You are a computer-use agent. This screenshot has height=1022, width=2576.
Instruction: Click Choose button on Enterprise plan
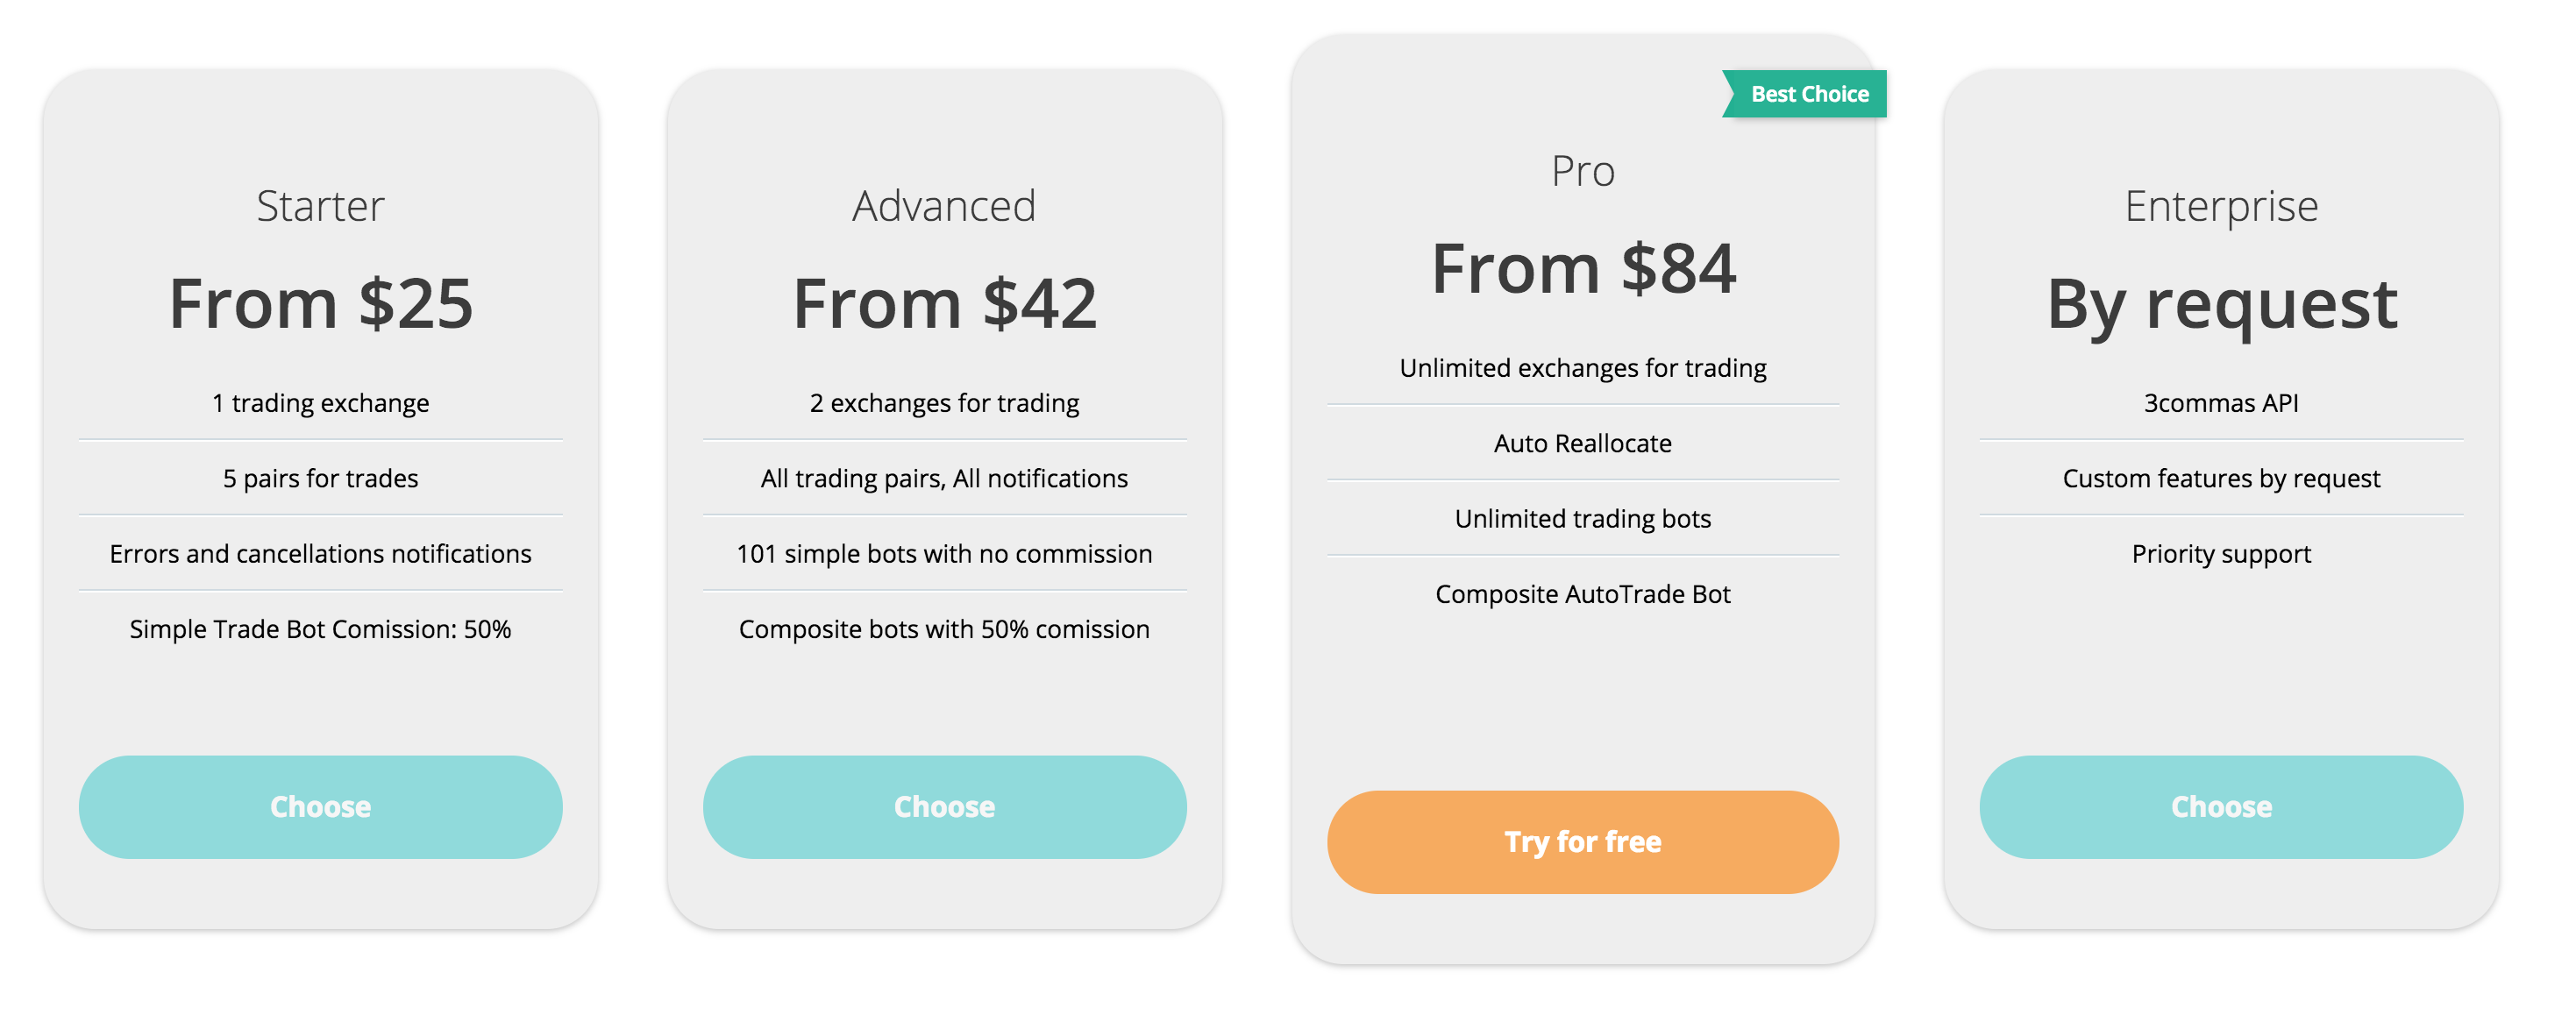2220,806
